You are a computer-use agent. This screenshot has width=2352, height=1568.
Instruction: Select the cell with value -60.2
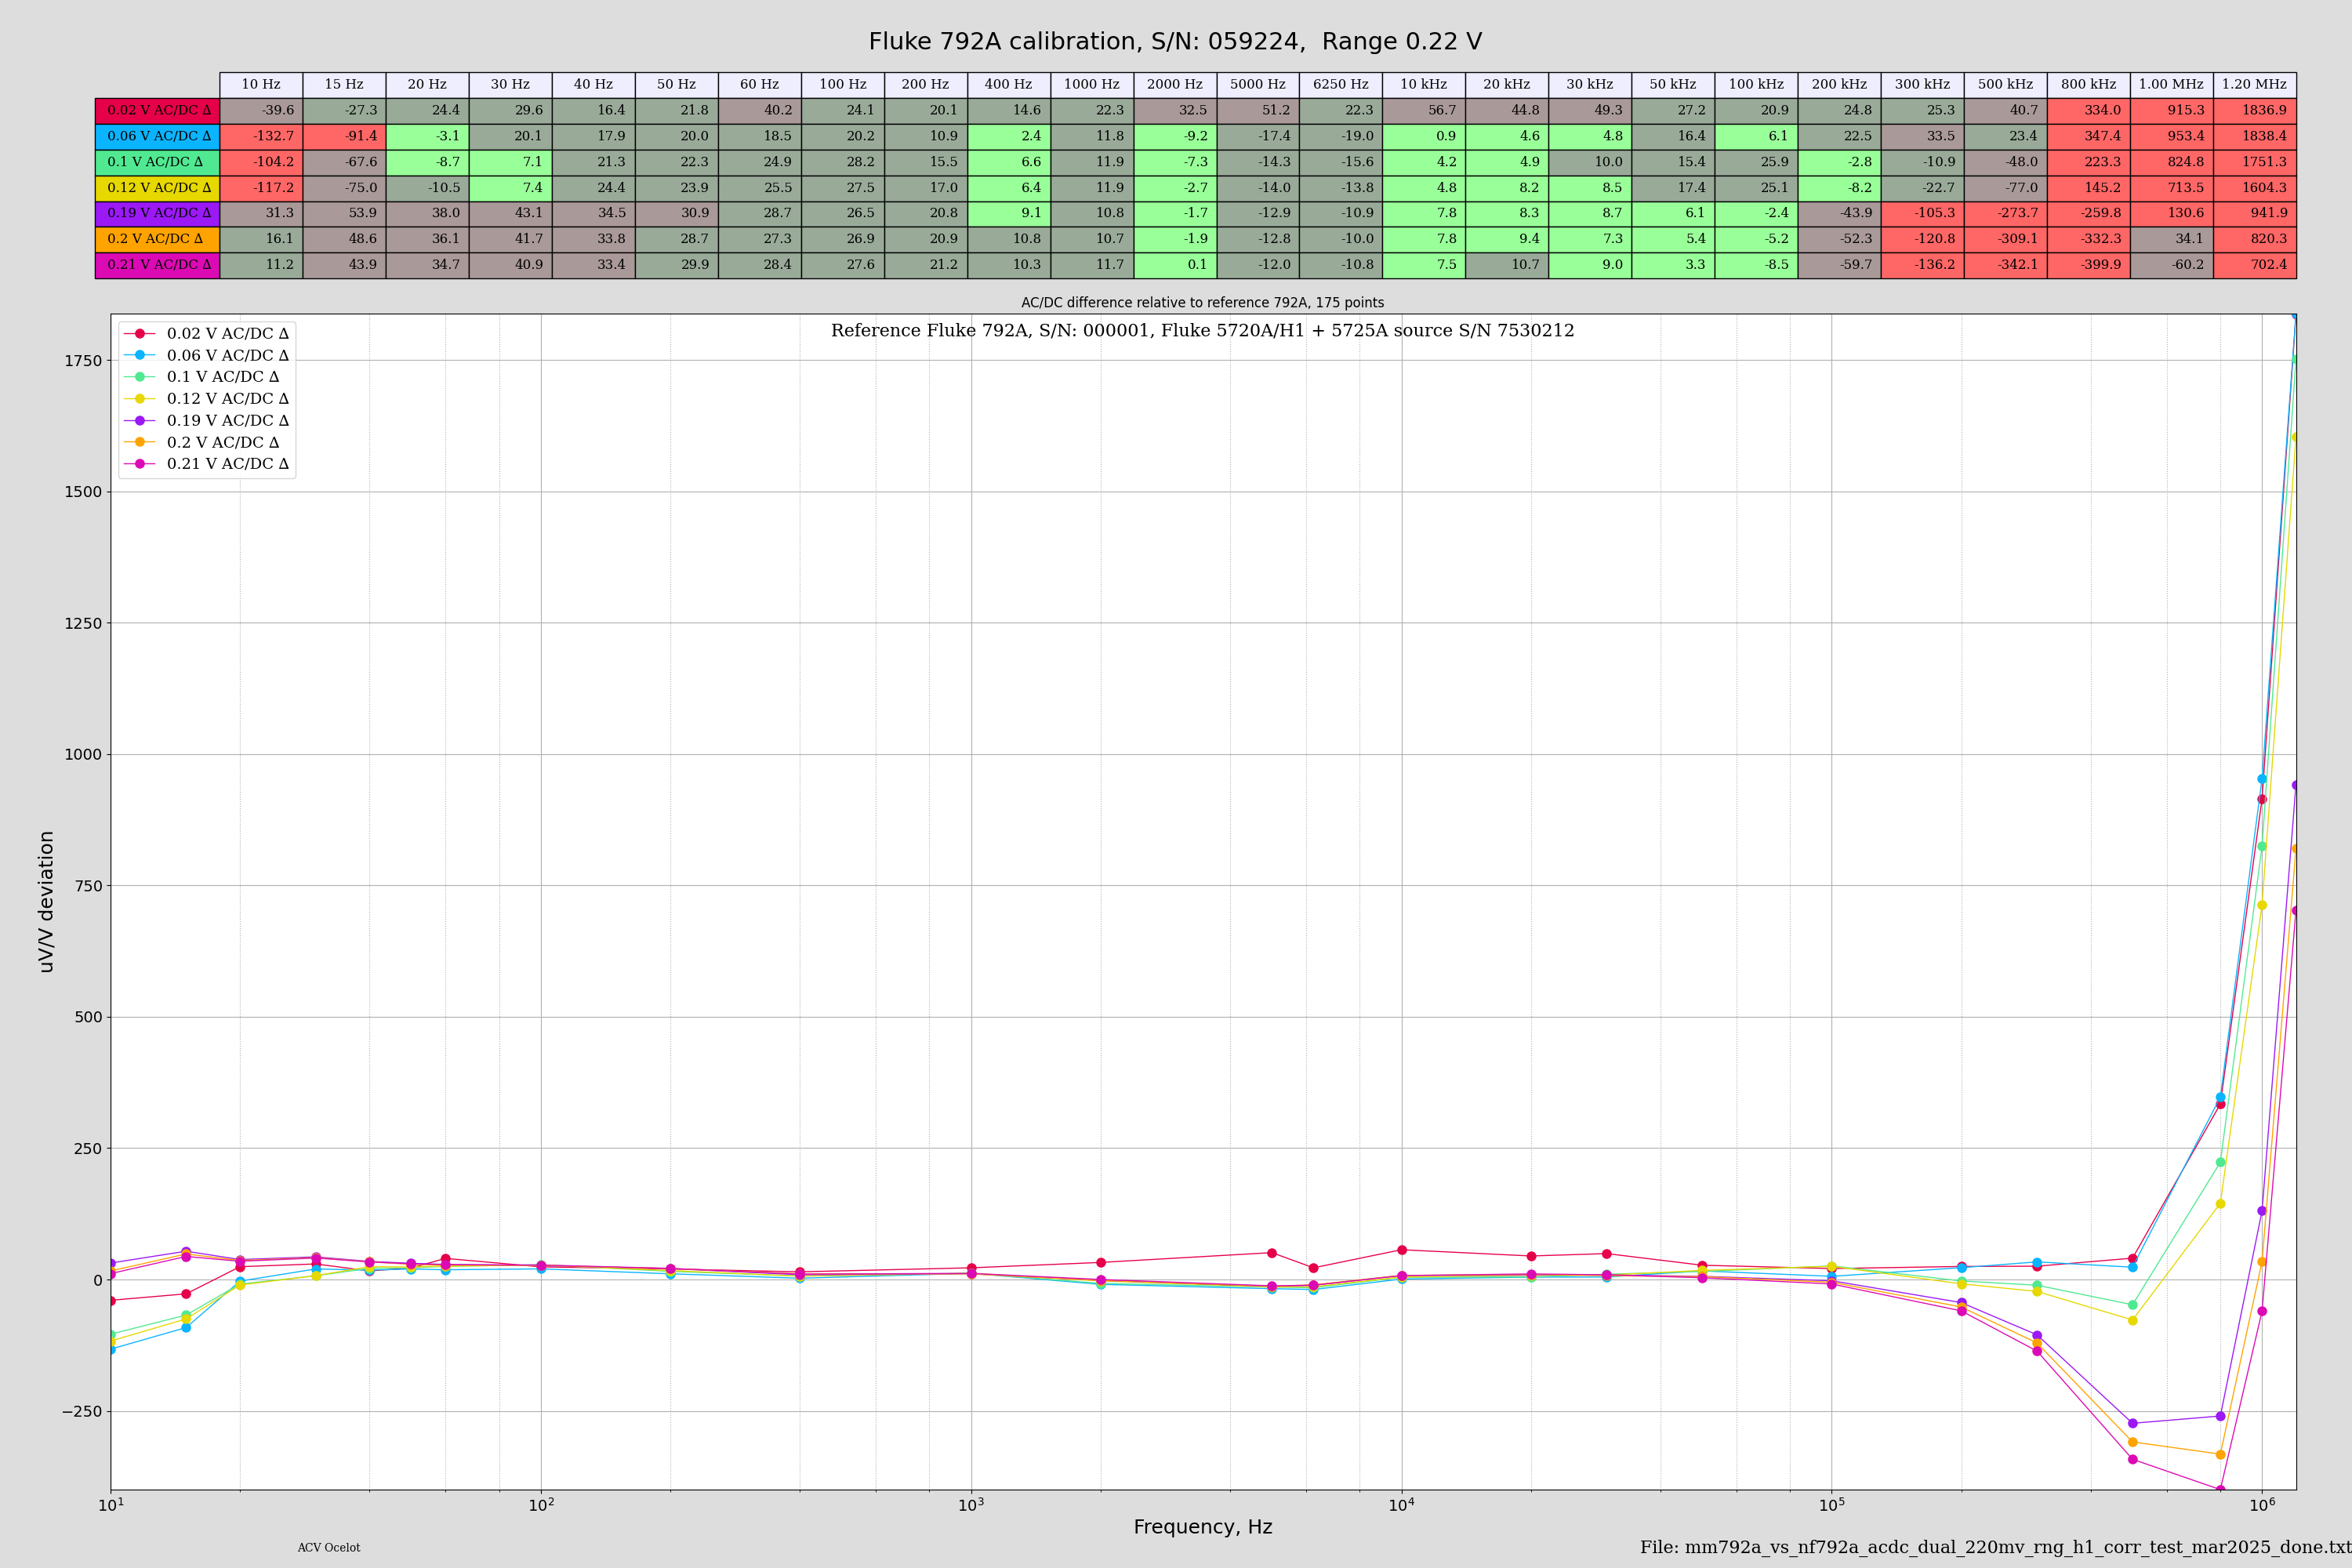2172,265
